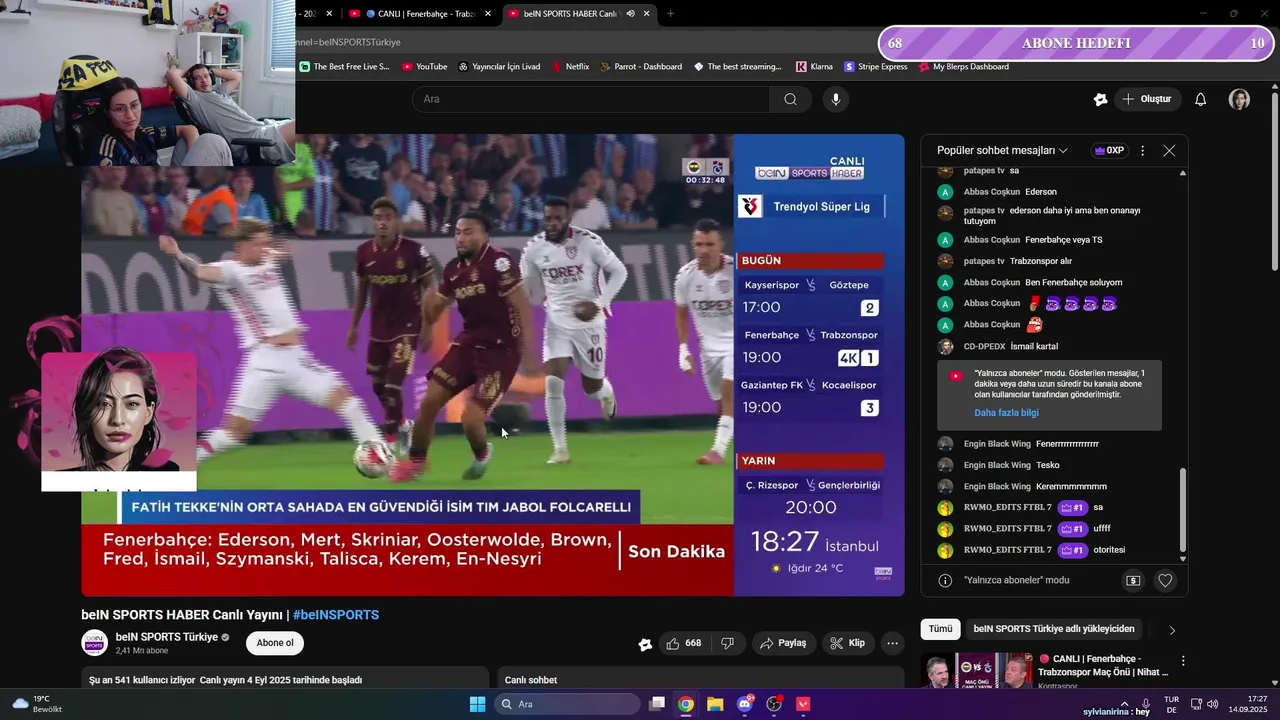1280x720 pixels.
Task: Open beIN SPORTS Türkiye channel avatar
Action: click(94, 643)
